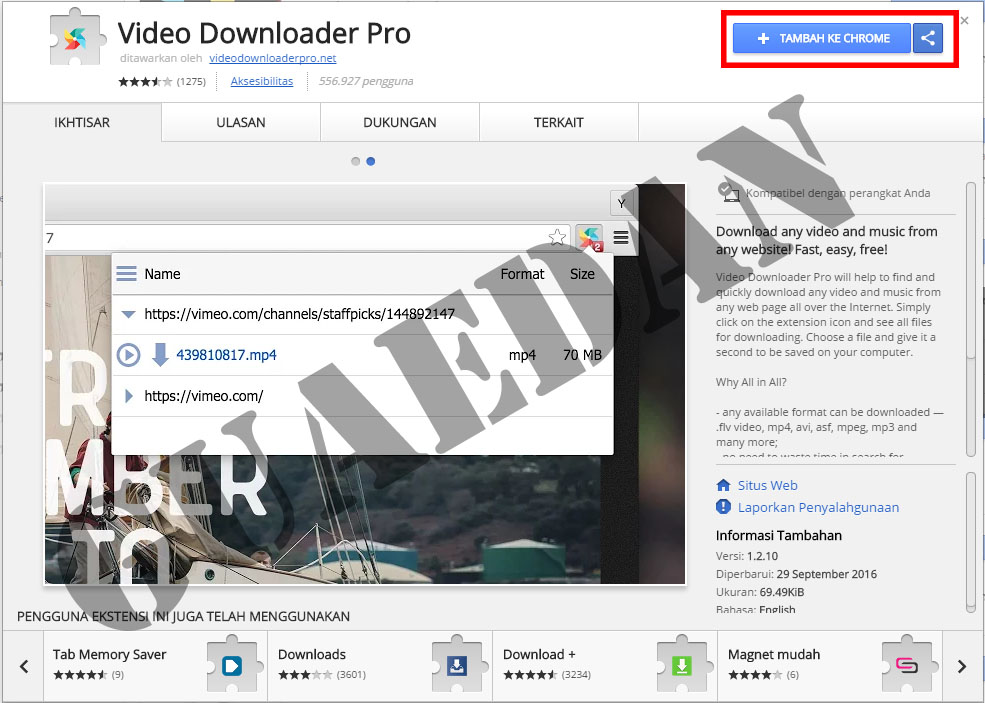Select the first screenshot carousel dot
Viewport: 985px width, 703px height.
[x=356, y=161]
